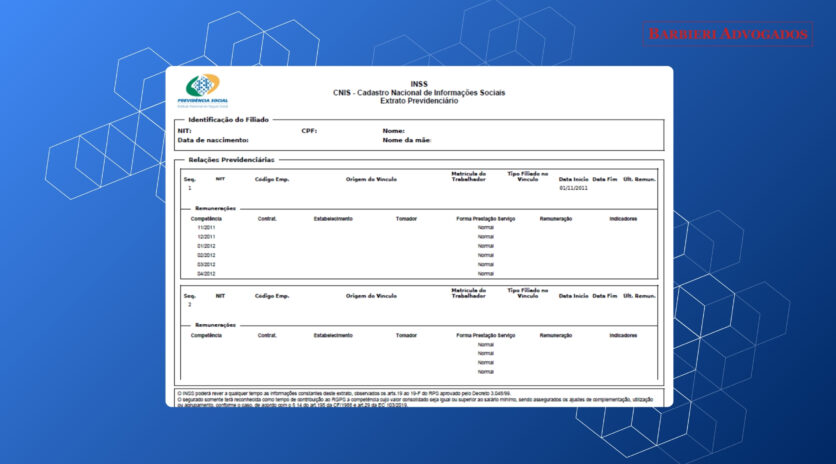Select the 12/2011 competência row

[206, 236]
